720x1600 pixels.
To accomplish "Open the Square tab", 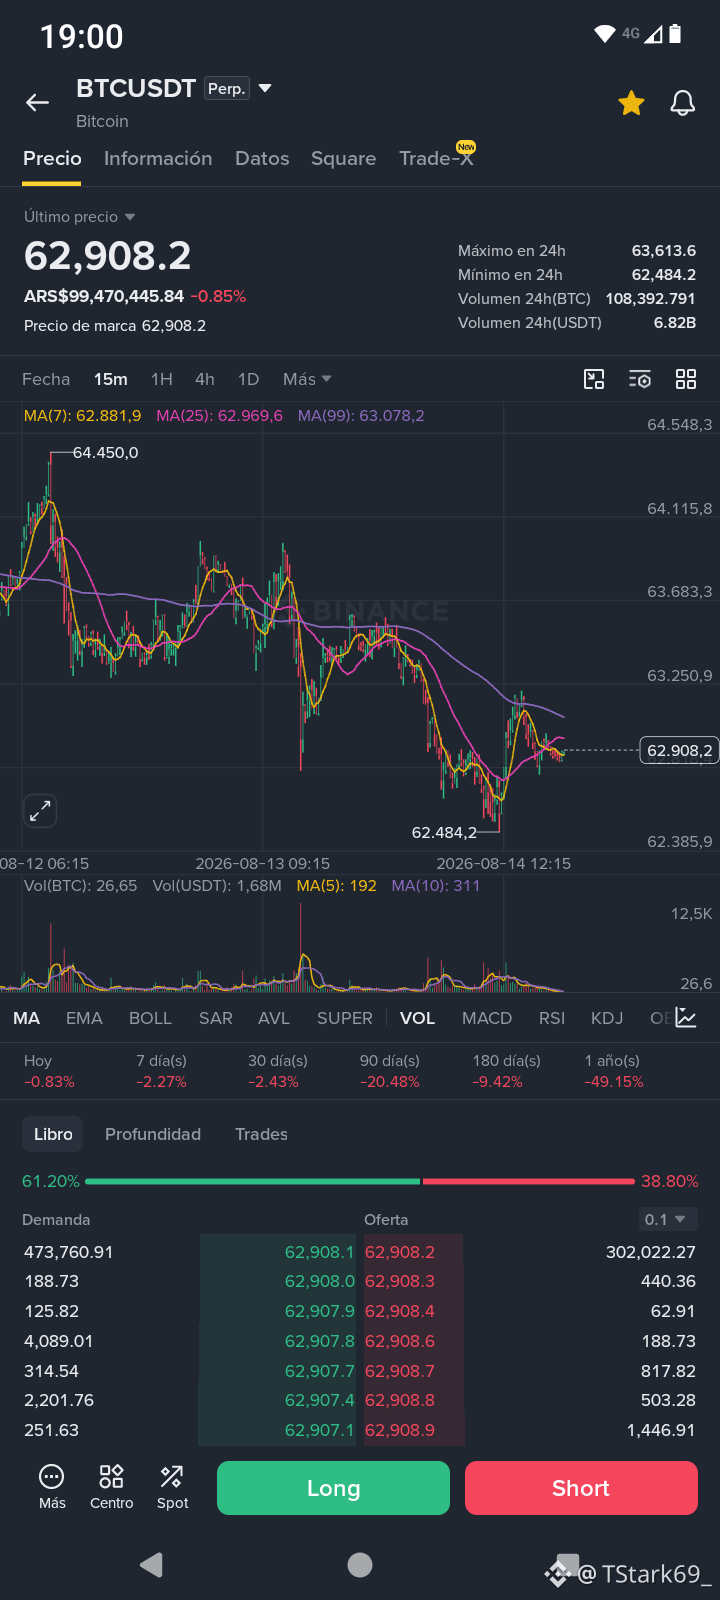I will click(x=343, y=158).
